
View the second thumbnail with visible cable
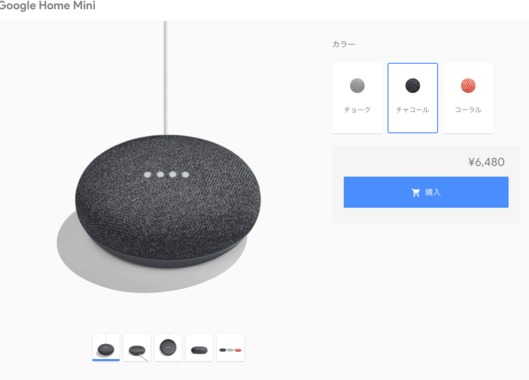tap(137, 347)
